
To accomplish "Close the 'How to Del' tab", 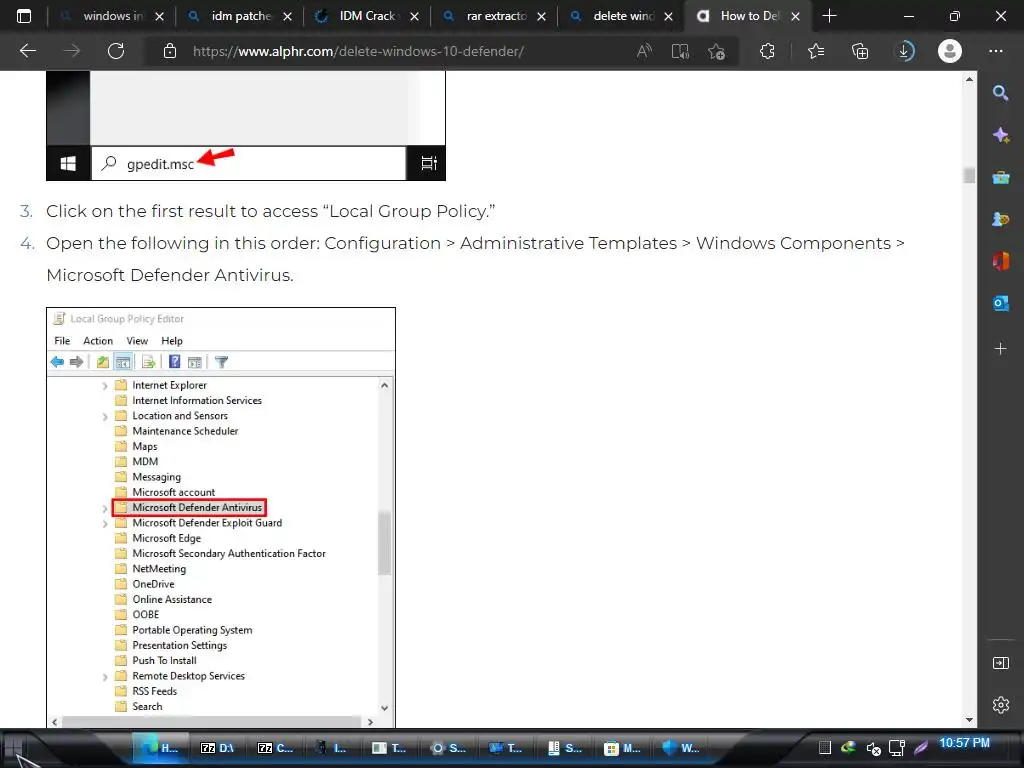I will 795,16.
